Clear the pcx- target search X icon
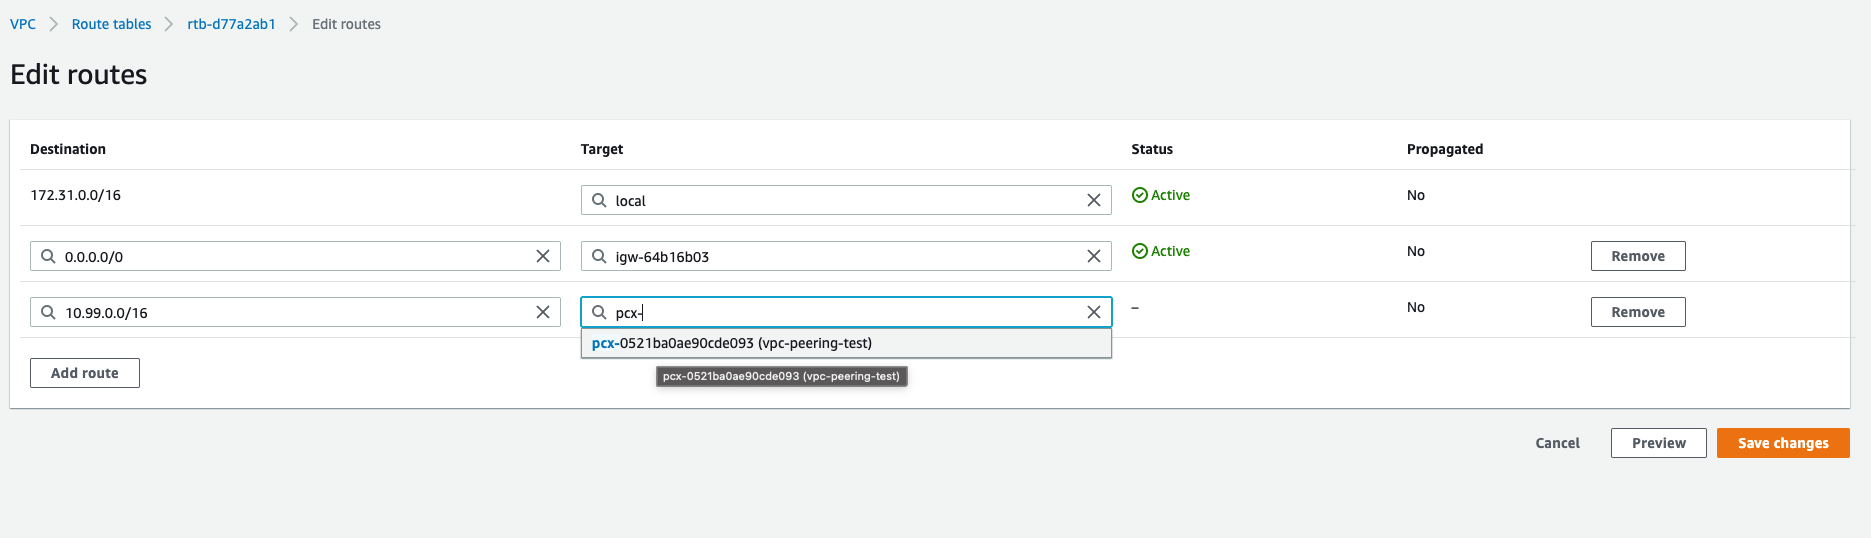This screenshot has height=538, width=1871. [x=1094, y=312]
